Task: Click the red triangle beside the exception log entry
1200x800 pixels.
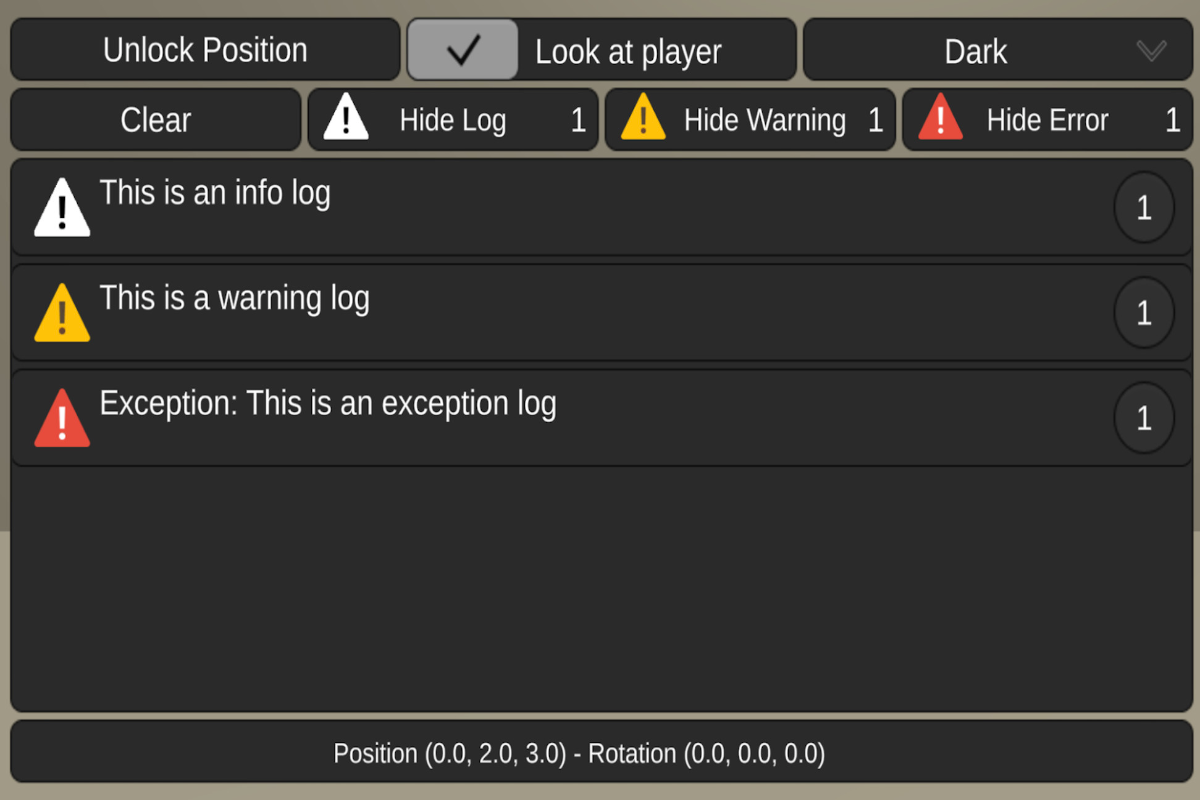Action: 62,419
